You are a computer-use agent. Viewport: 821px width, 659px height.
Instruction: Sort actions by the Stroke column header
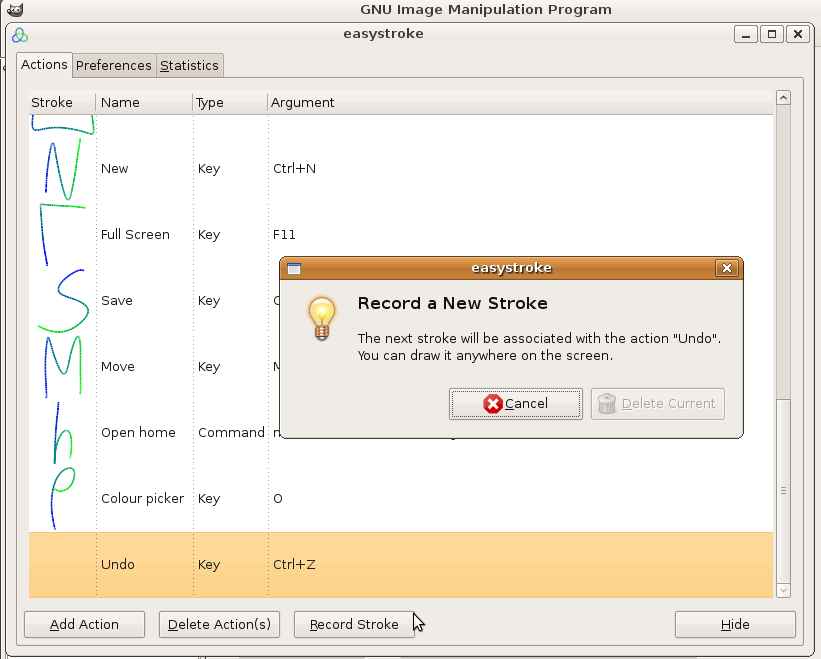pos(62,103)
